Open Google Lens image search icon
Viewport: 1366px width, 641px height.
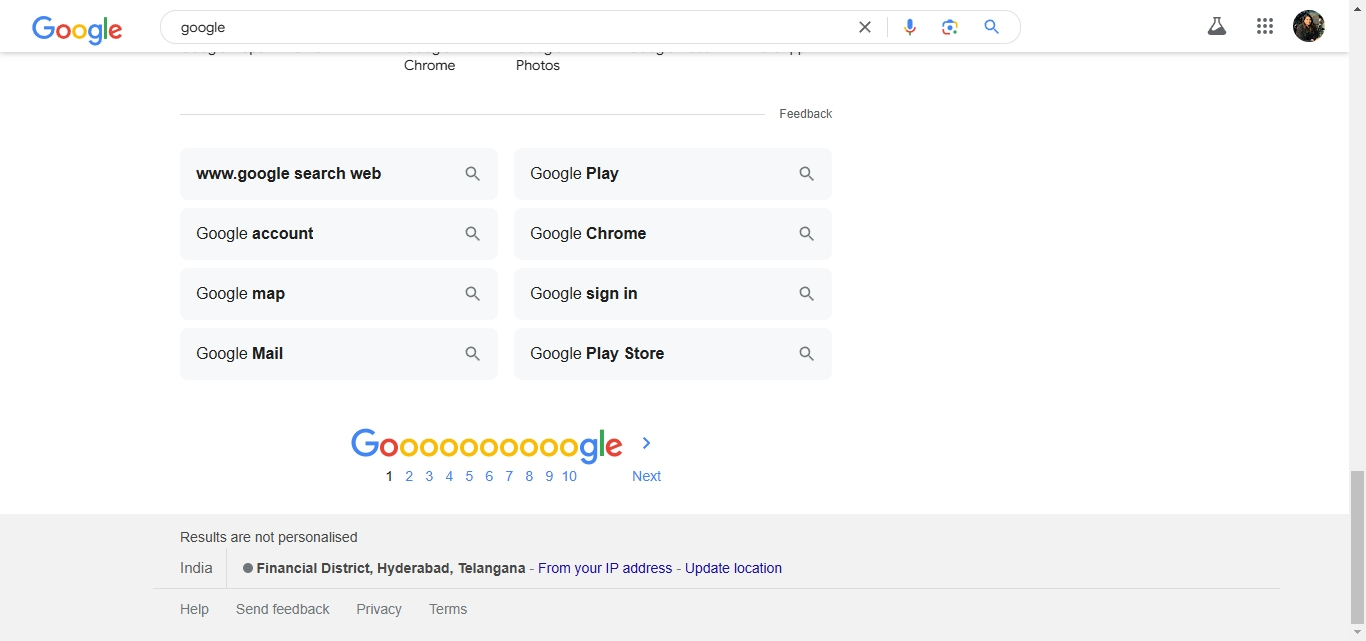950,27
